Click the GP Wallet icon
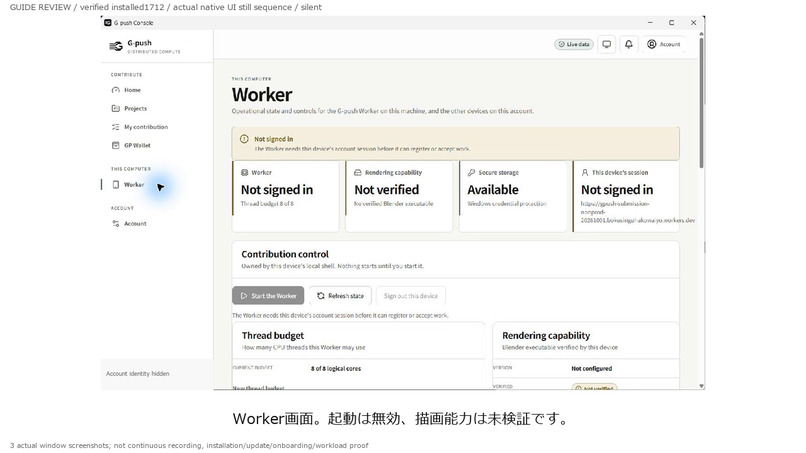This screenshot has width=806, height=453. 116,146
